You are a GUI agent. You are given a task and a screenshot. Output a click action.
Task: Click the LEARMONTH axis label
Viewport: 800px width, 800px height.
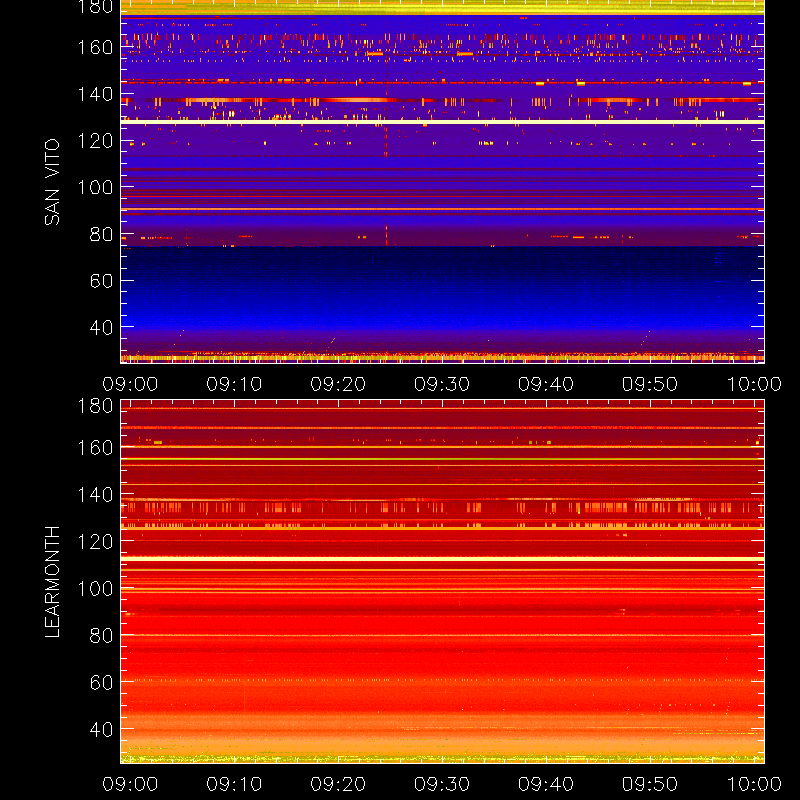[x=52, y=582]
